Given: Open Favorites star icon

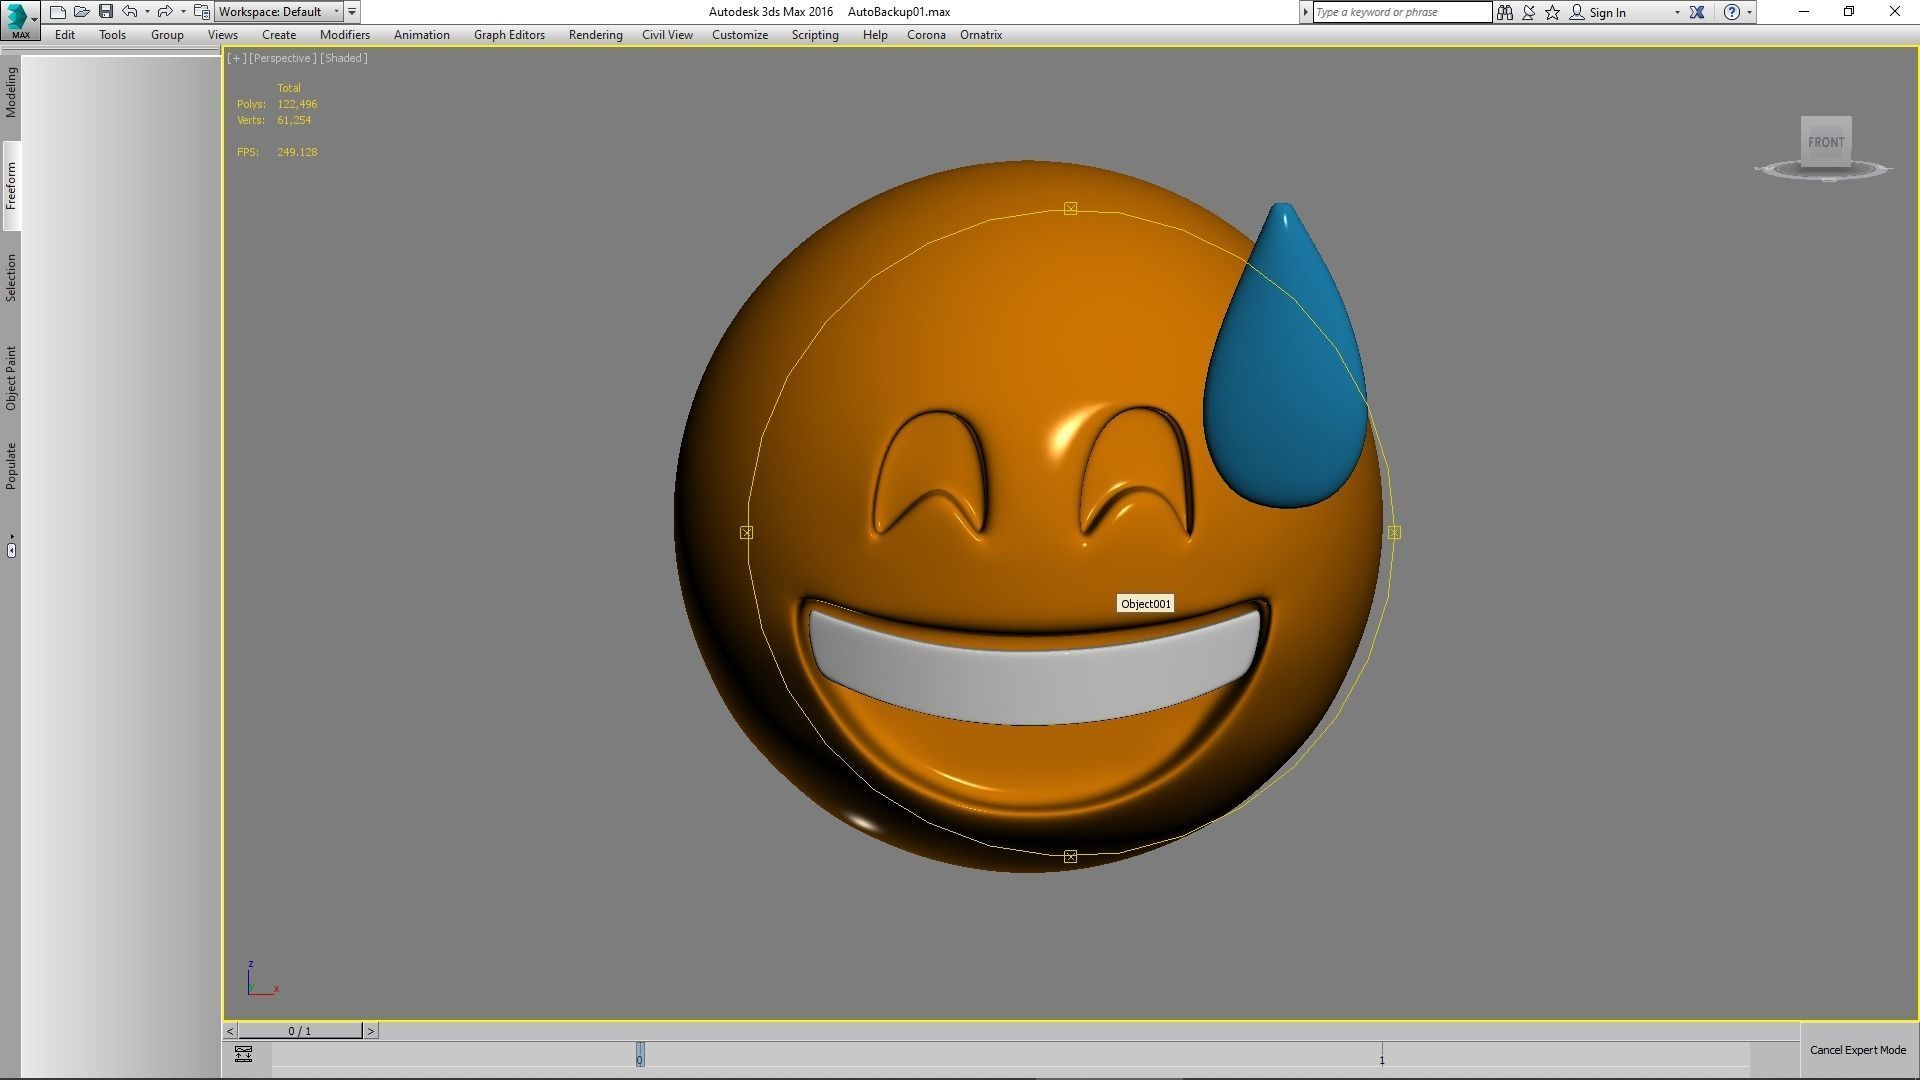Looking at the screenshot, I should tap(1553, 12).
